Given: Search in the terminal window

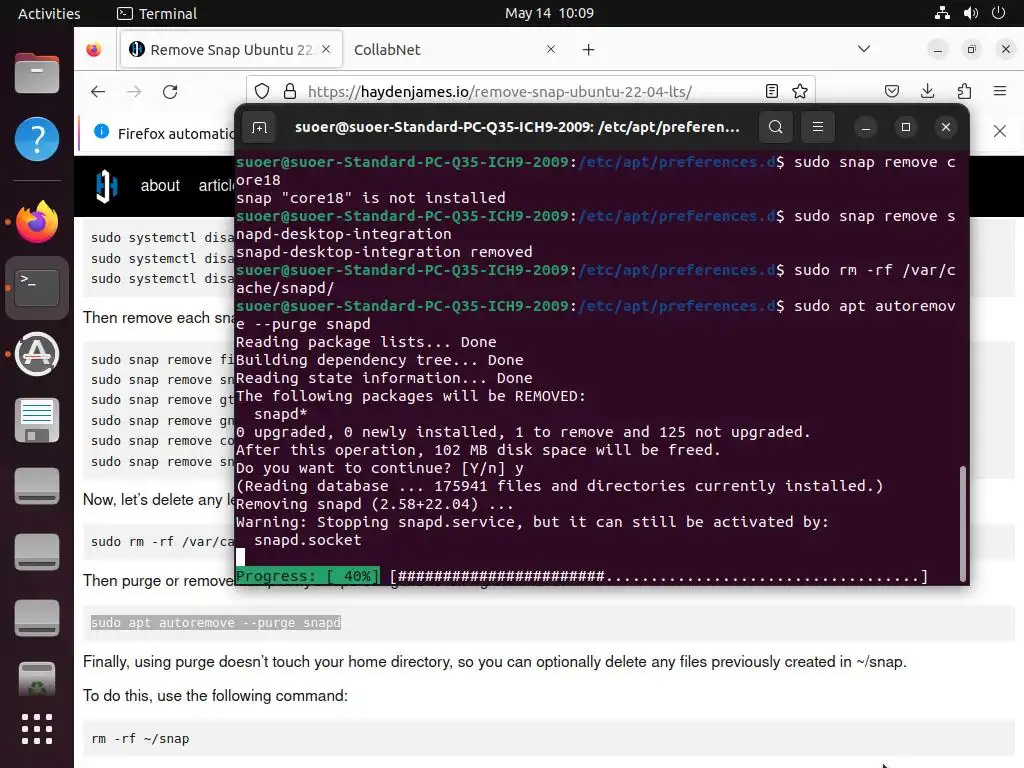Looking at the screenshot, I should 775,127.
